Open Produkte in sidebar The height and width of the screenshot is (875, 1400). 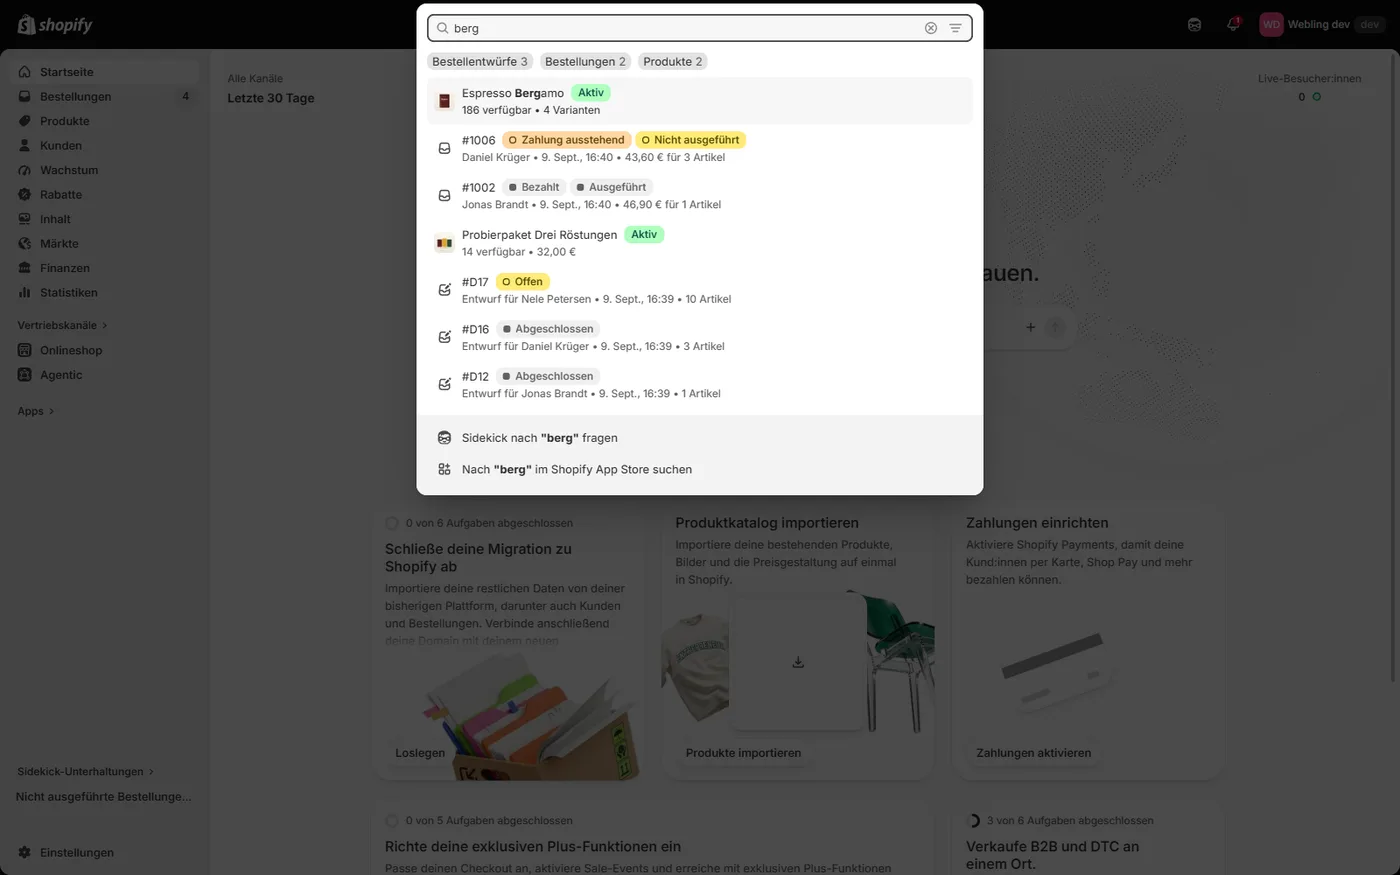click(104, 121)
